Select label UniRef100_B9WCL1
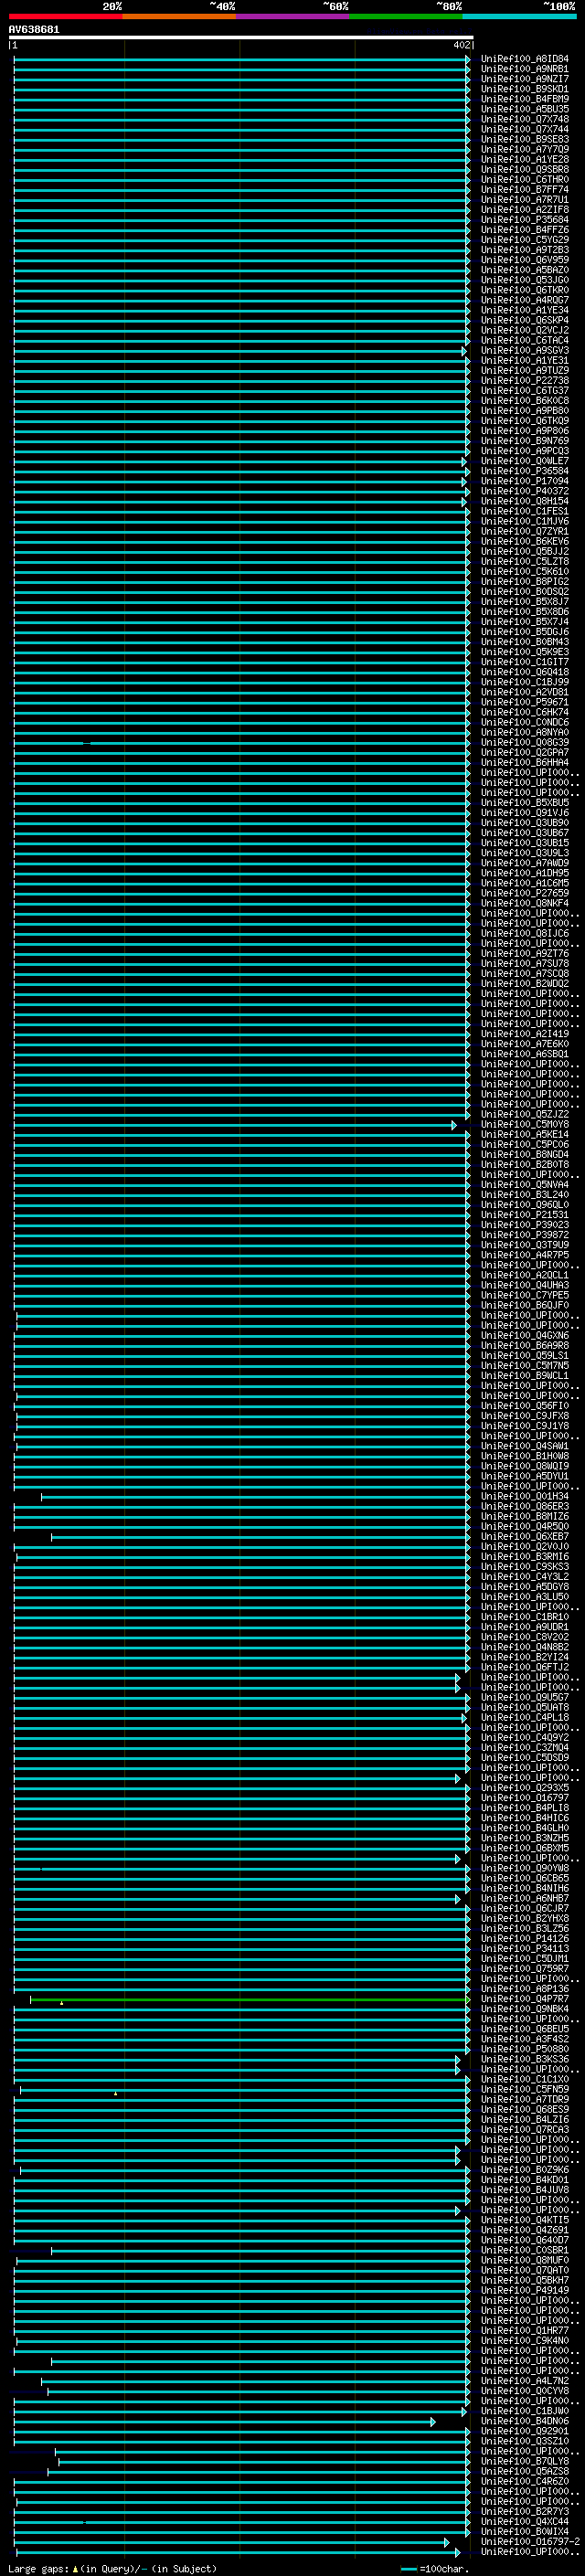This screenshot has height=2576, width=585. point(525,1376)
